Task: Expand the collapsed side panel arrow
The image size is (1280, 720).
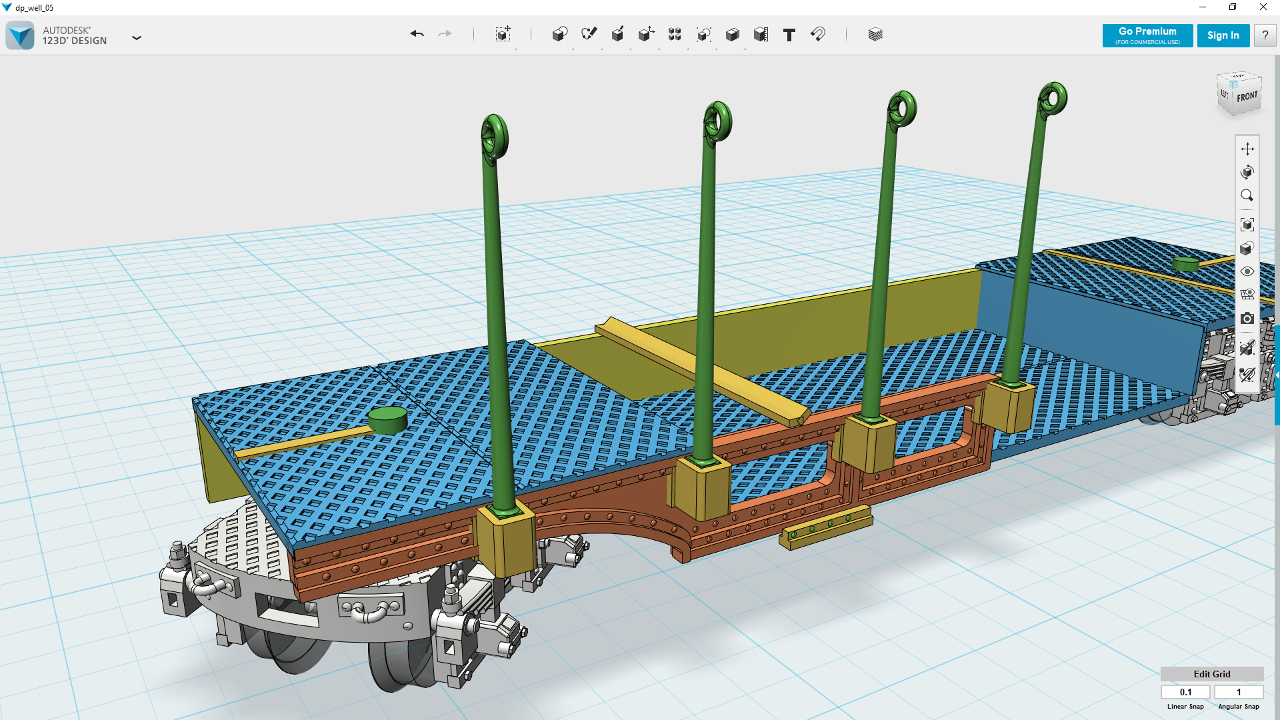Action: pyautogui.click(x=1277, y=375)
